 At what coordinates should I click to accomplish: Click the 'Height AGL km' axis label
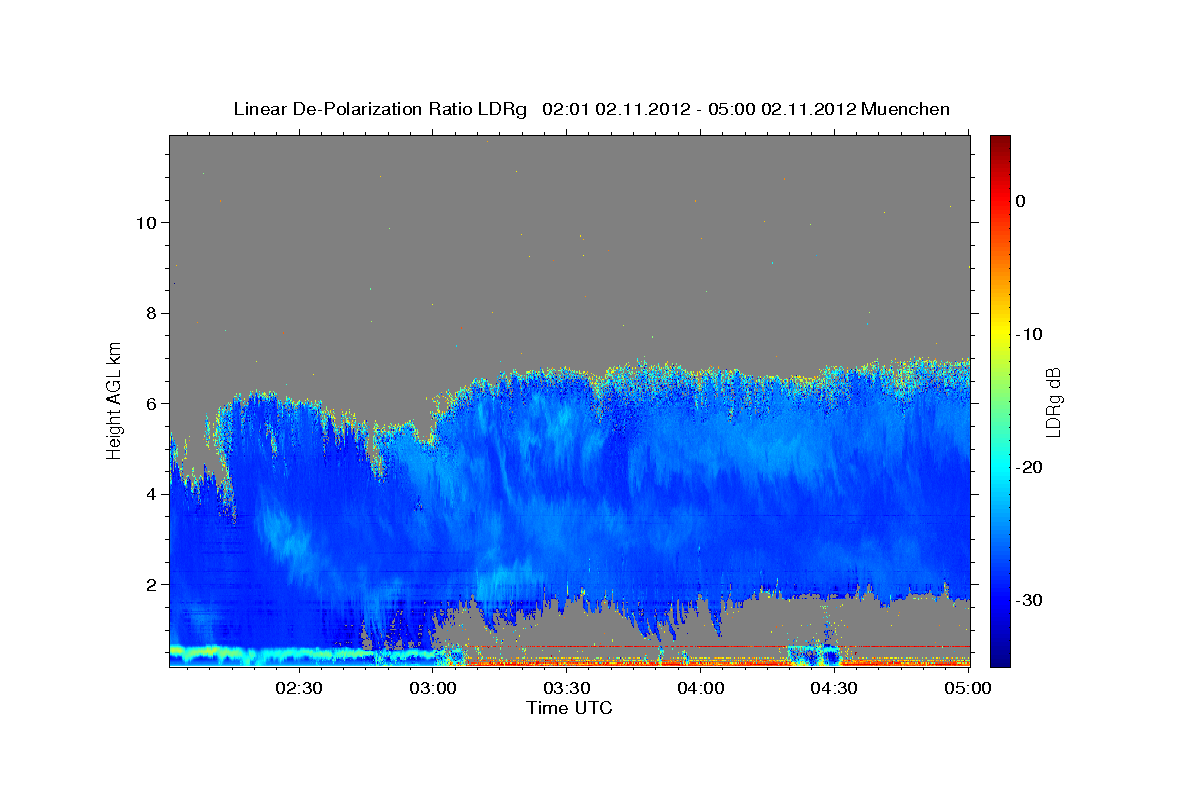pyautogui.click(x=114, y=400)
